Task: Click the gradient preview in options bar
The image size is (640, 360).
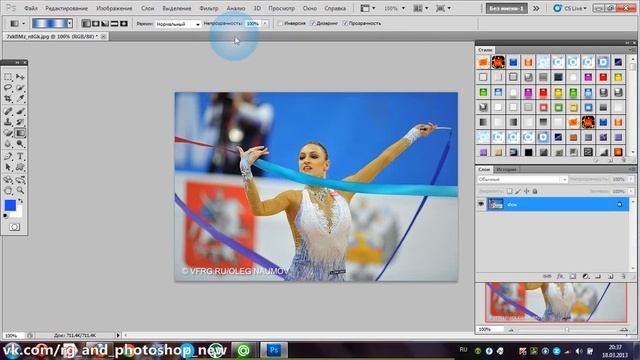Action: (x=49, y=24)
